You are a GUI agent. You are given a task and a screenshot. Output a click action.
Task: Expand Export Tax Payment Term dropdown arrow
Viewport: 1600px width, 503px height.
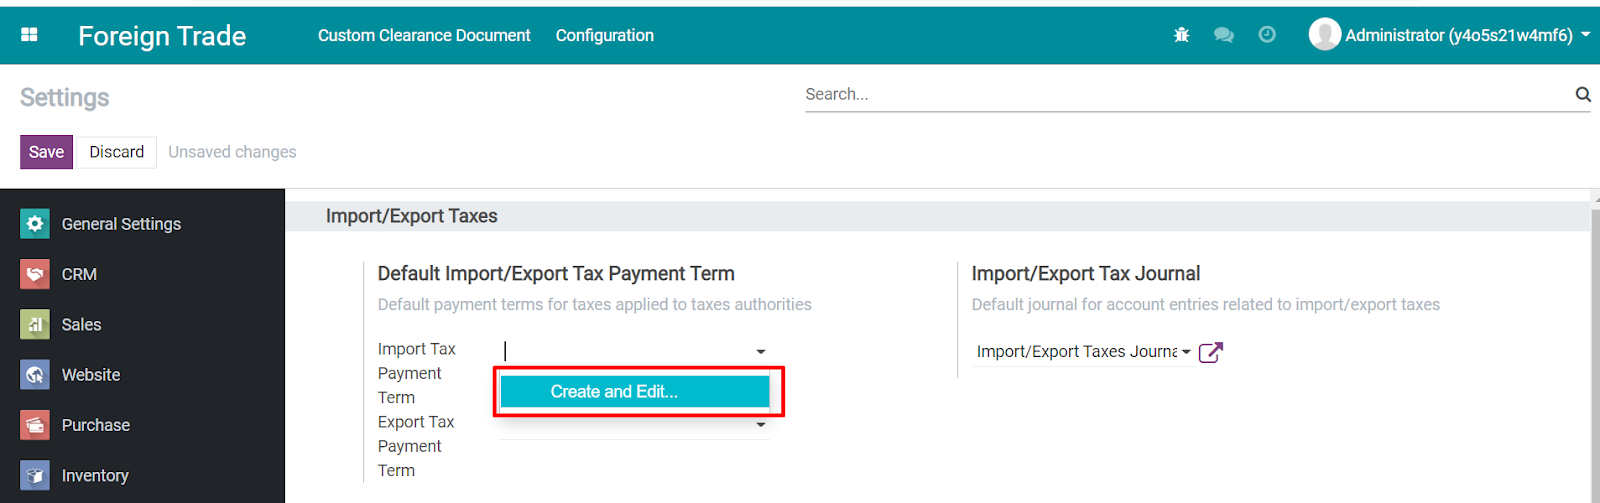[761, 425]
